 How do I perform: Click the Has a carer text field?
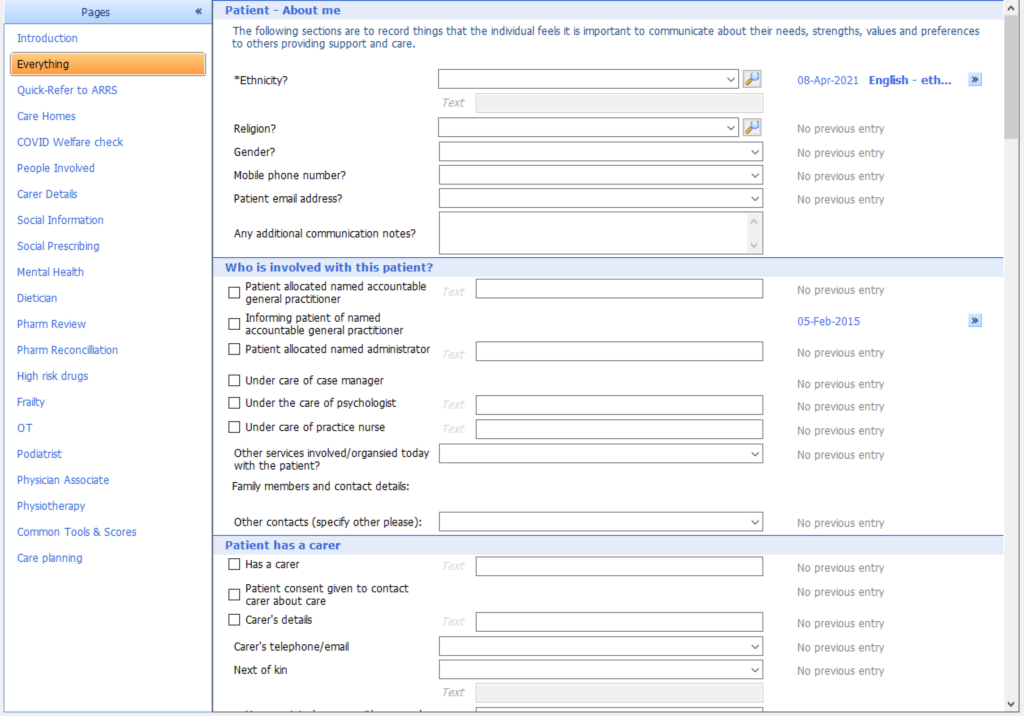[x=619, y=566]
